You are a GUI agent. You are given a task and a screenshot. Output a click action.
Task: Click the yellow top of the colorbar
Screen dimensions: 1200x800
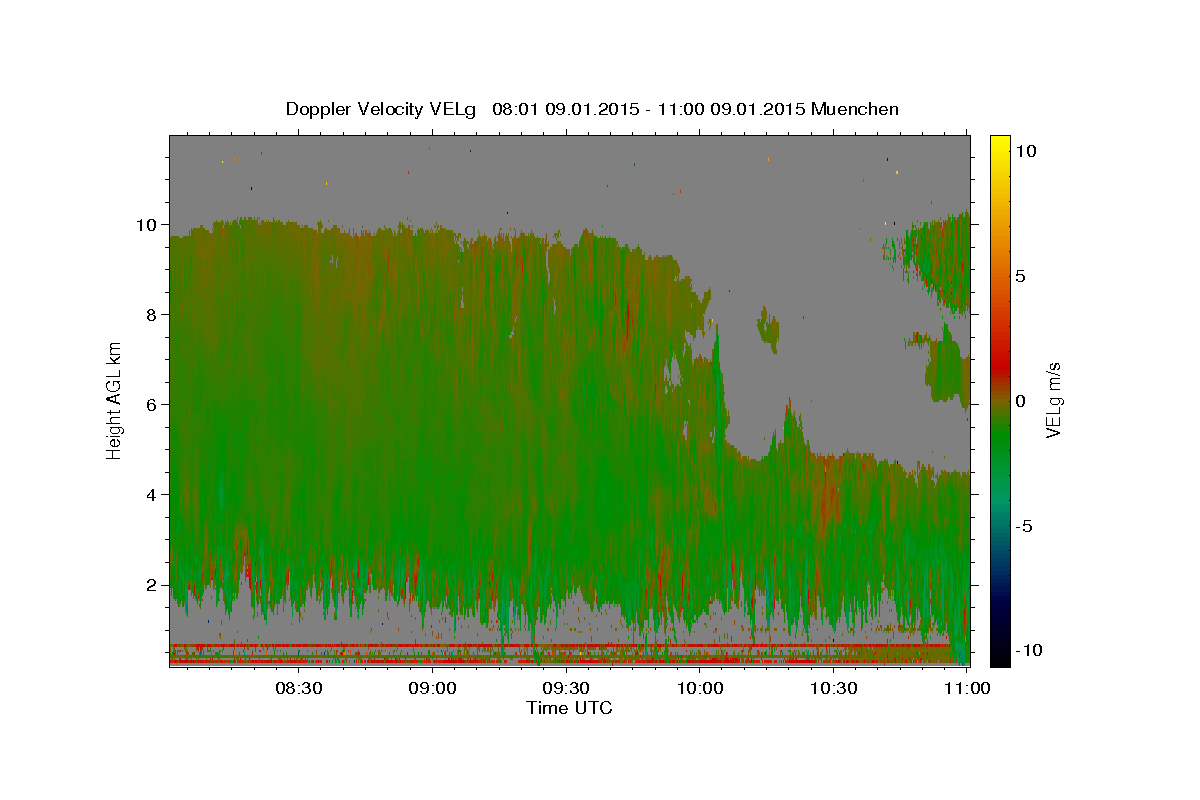point(1000,145)
